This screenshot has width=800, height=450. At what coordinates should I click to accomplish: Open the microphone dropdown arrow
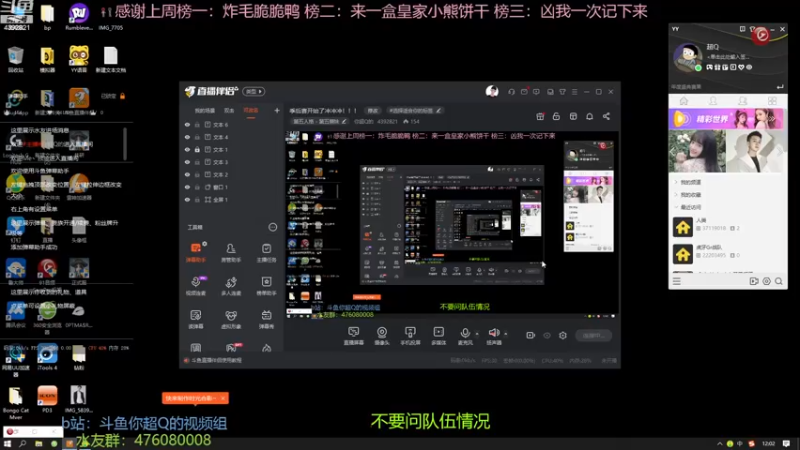click(477, 334)
